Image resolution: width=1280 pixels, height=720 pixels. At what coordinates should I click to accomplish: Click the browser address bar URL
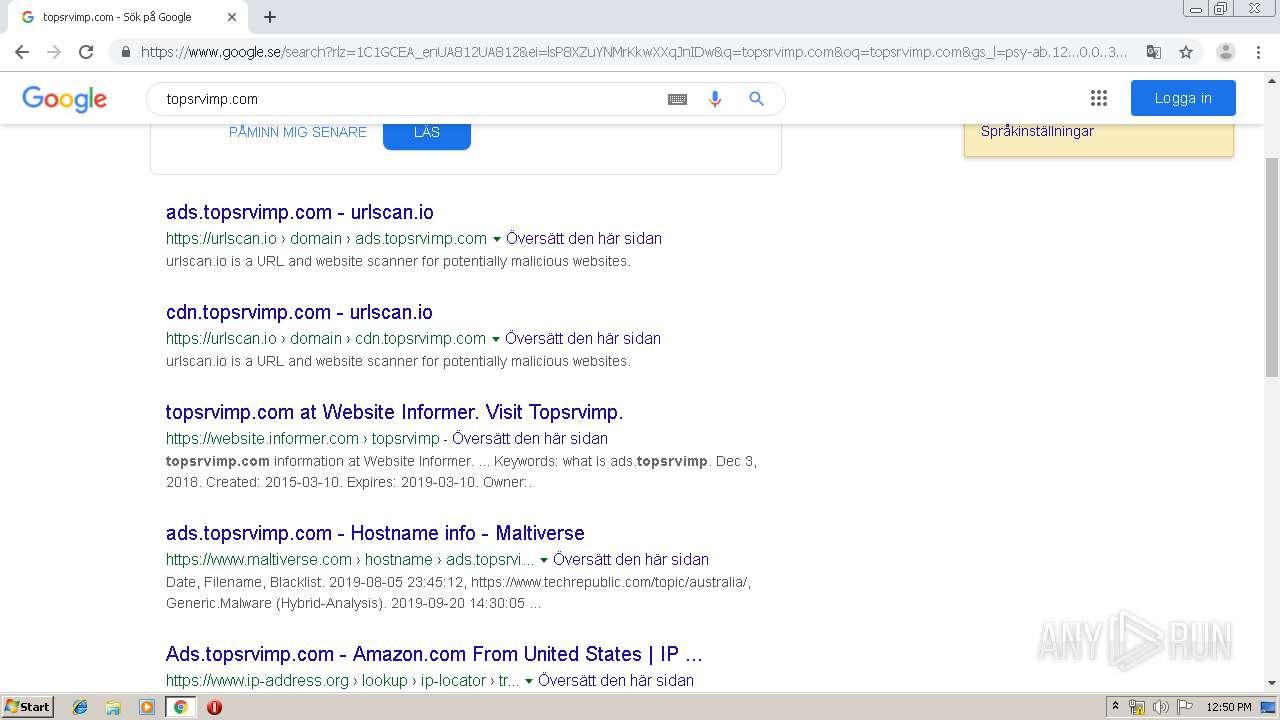point(634,52)
